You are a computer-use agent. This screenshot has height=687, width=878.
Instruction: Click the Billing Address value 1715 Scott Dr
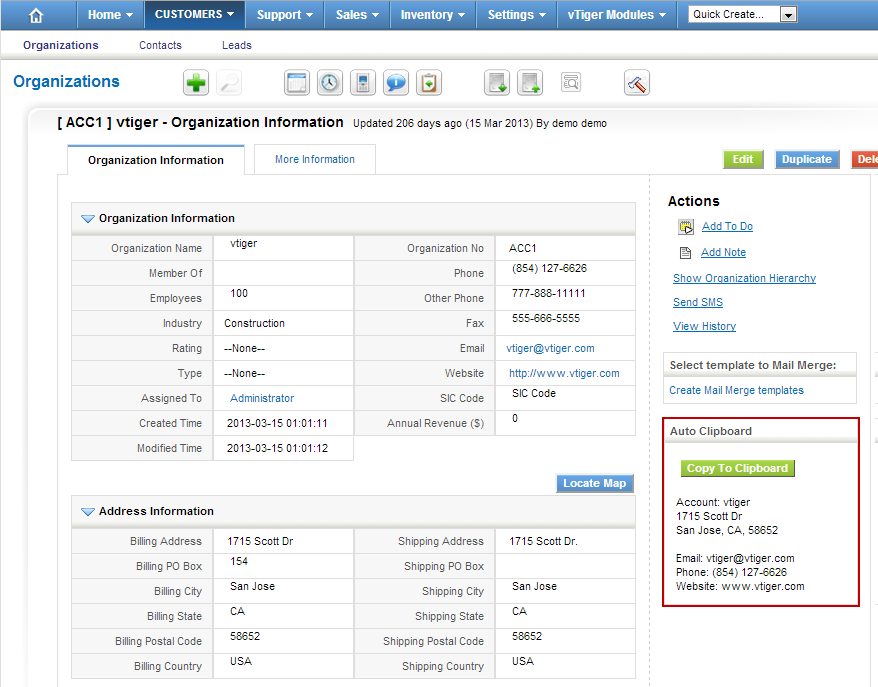260,541
